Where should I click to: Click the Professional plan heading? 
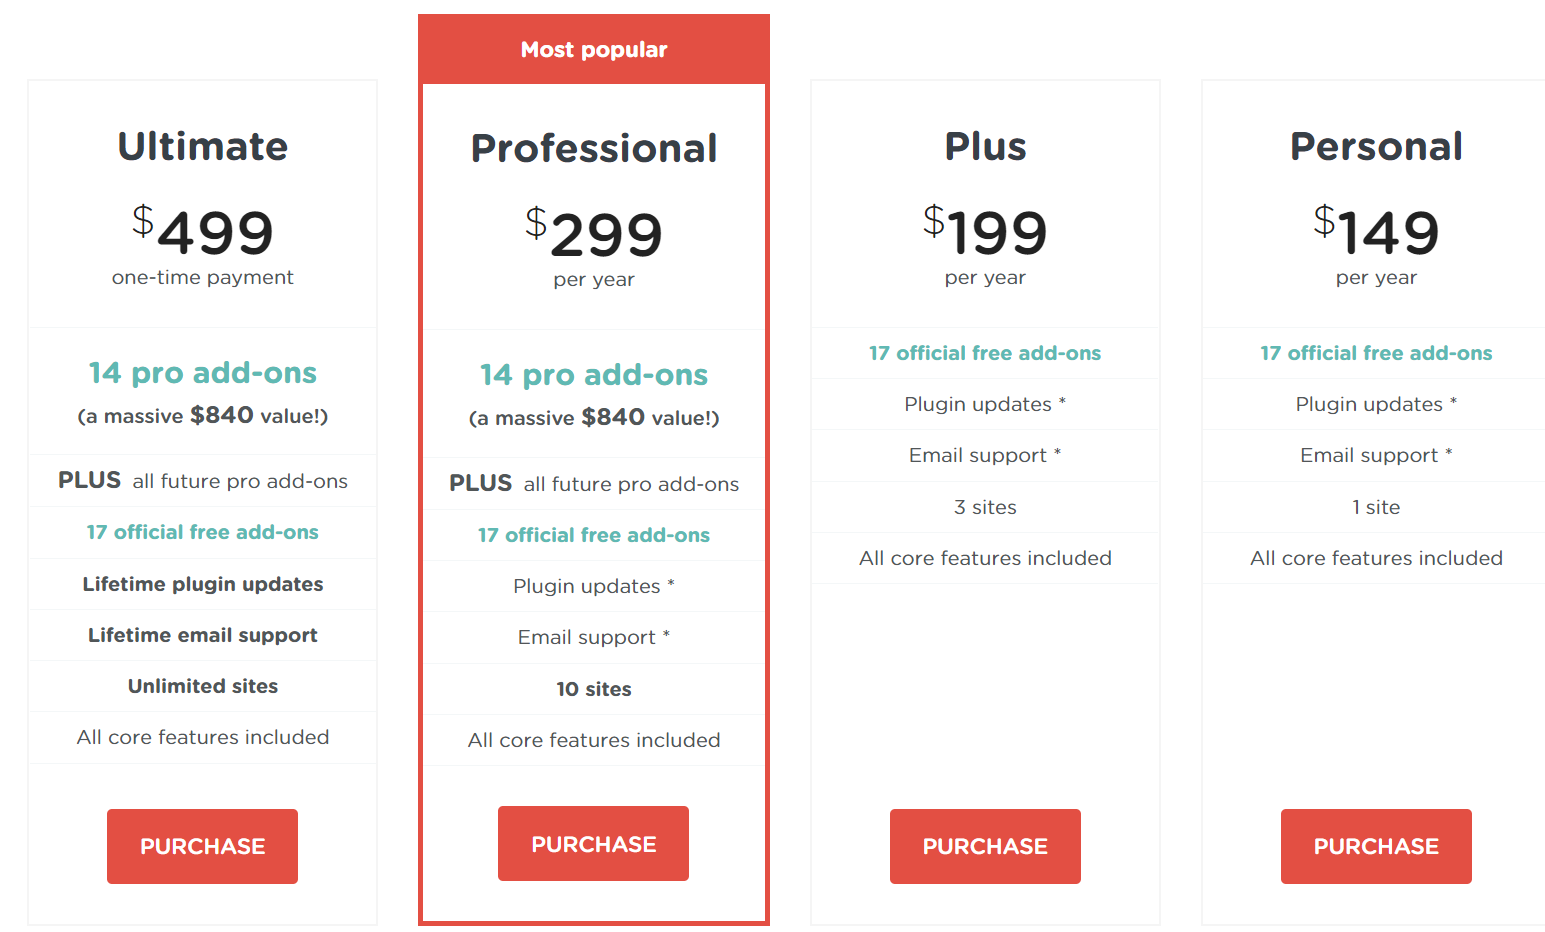pyautogui.click(x=593, y=149)
